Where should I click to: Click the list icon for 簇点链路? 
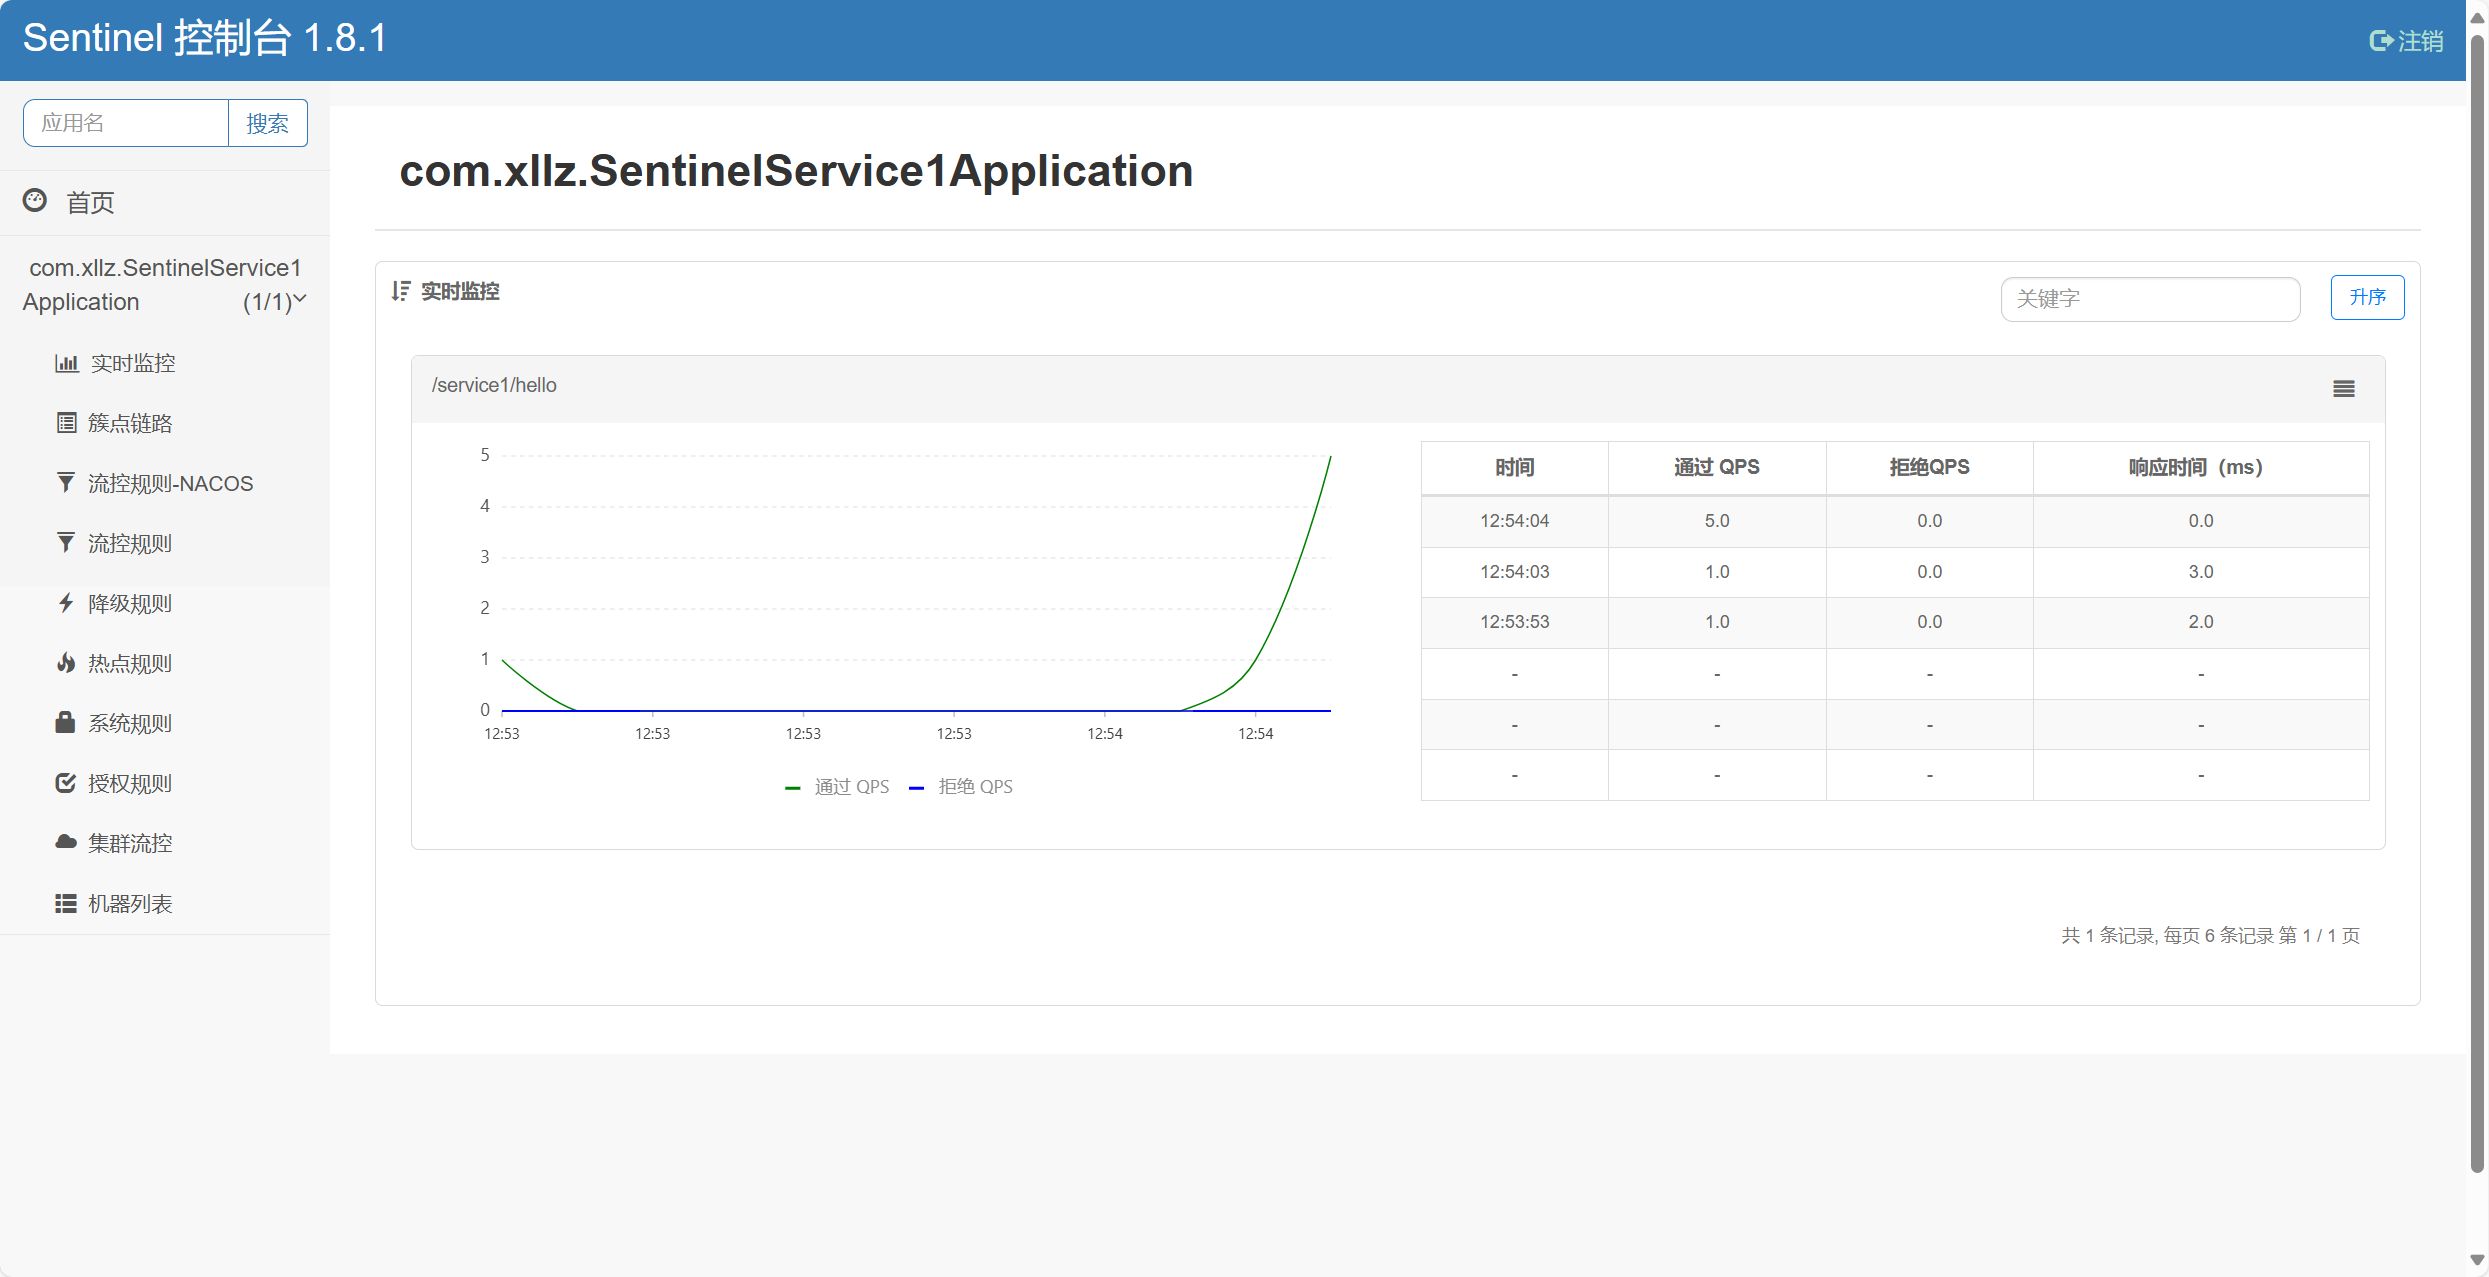click(66, 423)
